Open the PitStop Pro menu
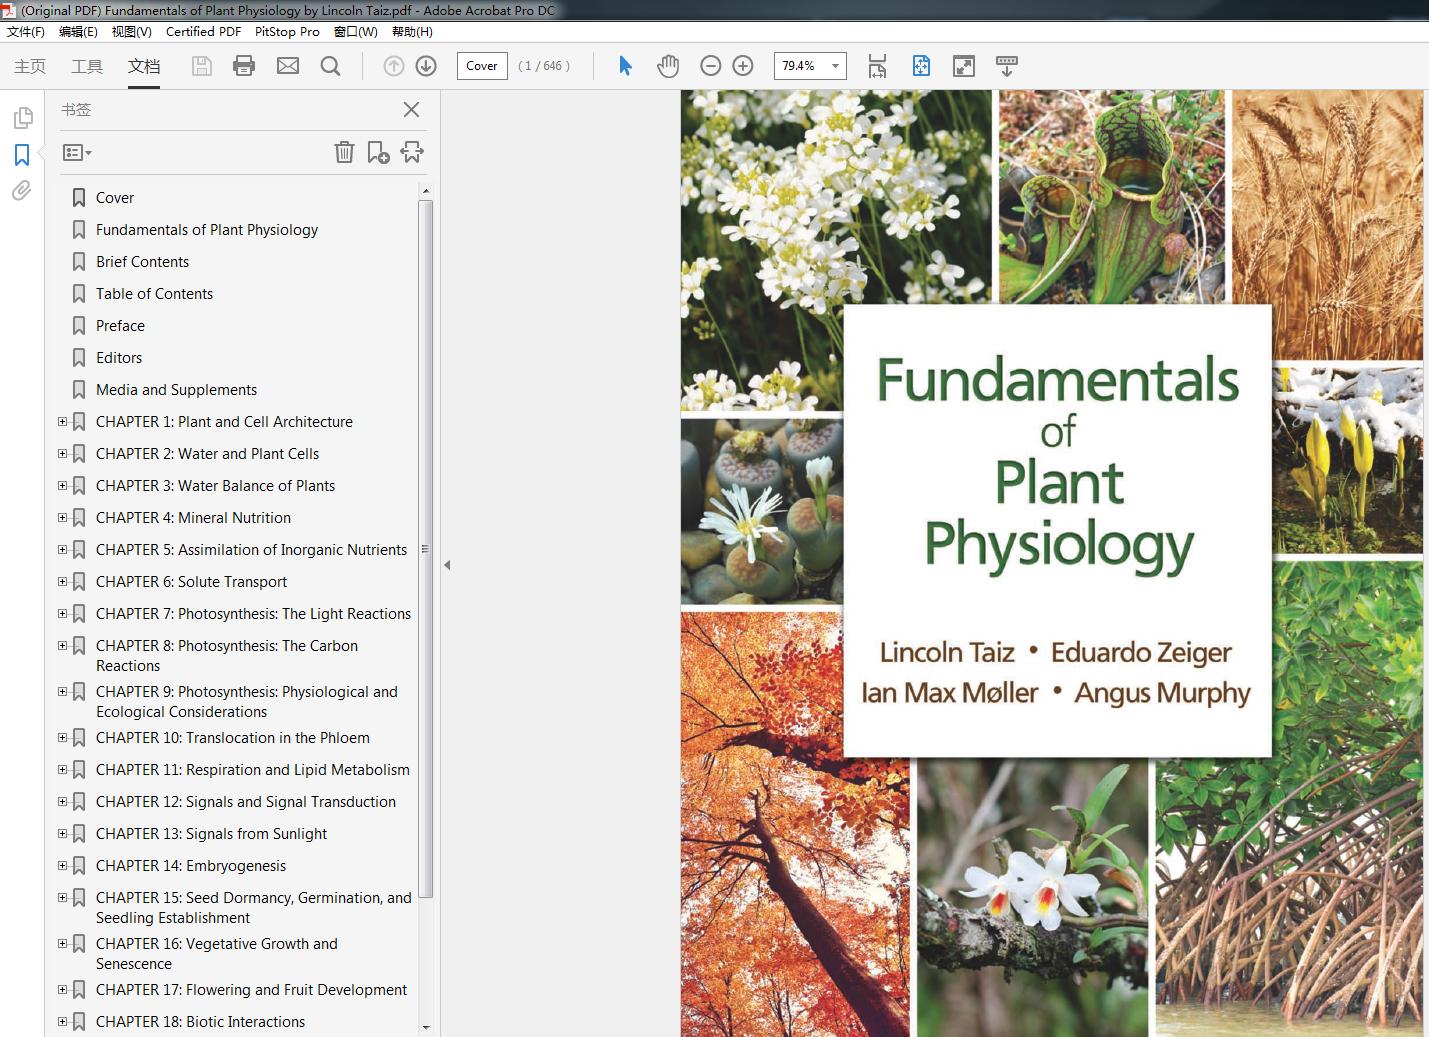This screenshot has width=1429, height=1037. (x=287, y=31)
